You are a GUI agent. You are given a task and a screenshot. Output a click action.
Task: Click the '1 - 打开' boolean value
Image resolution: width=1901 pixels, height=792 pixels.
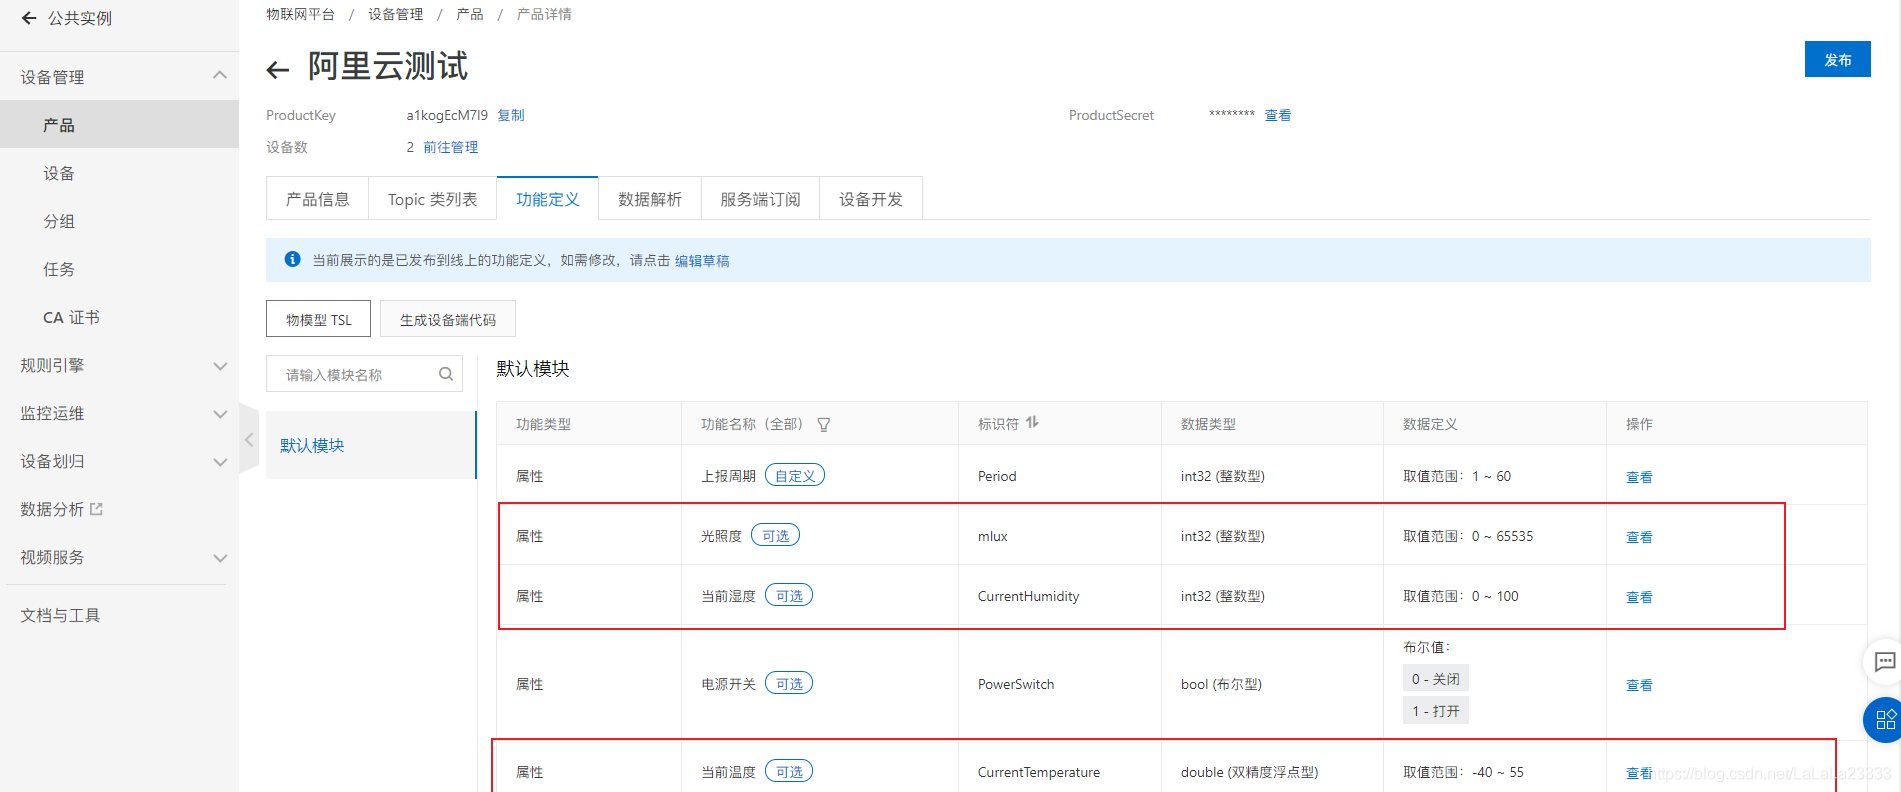[1435, 711]
